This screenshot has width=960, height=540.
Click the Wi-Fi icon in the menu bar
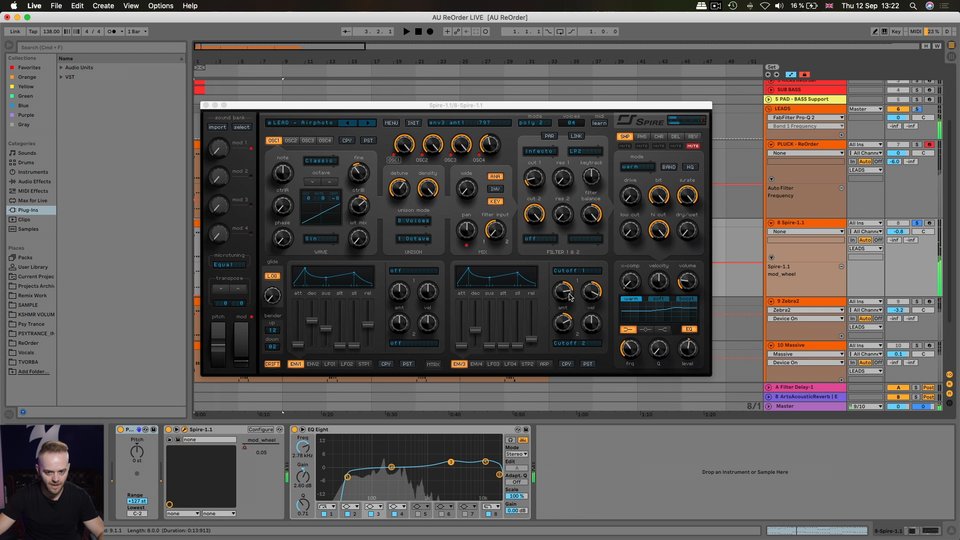coord(765,6)
